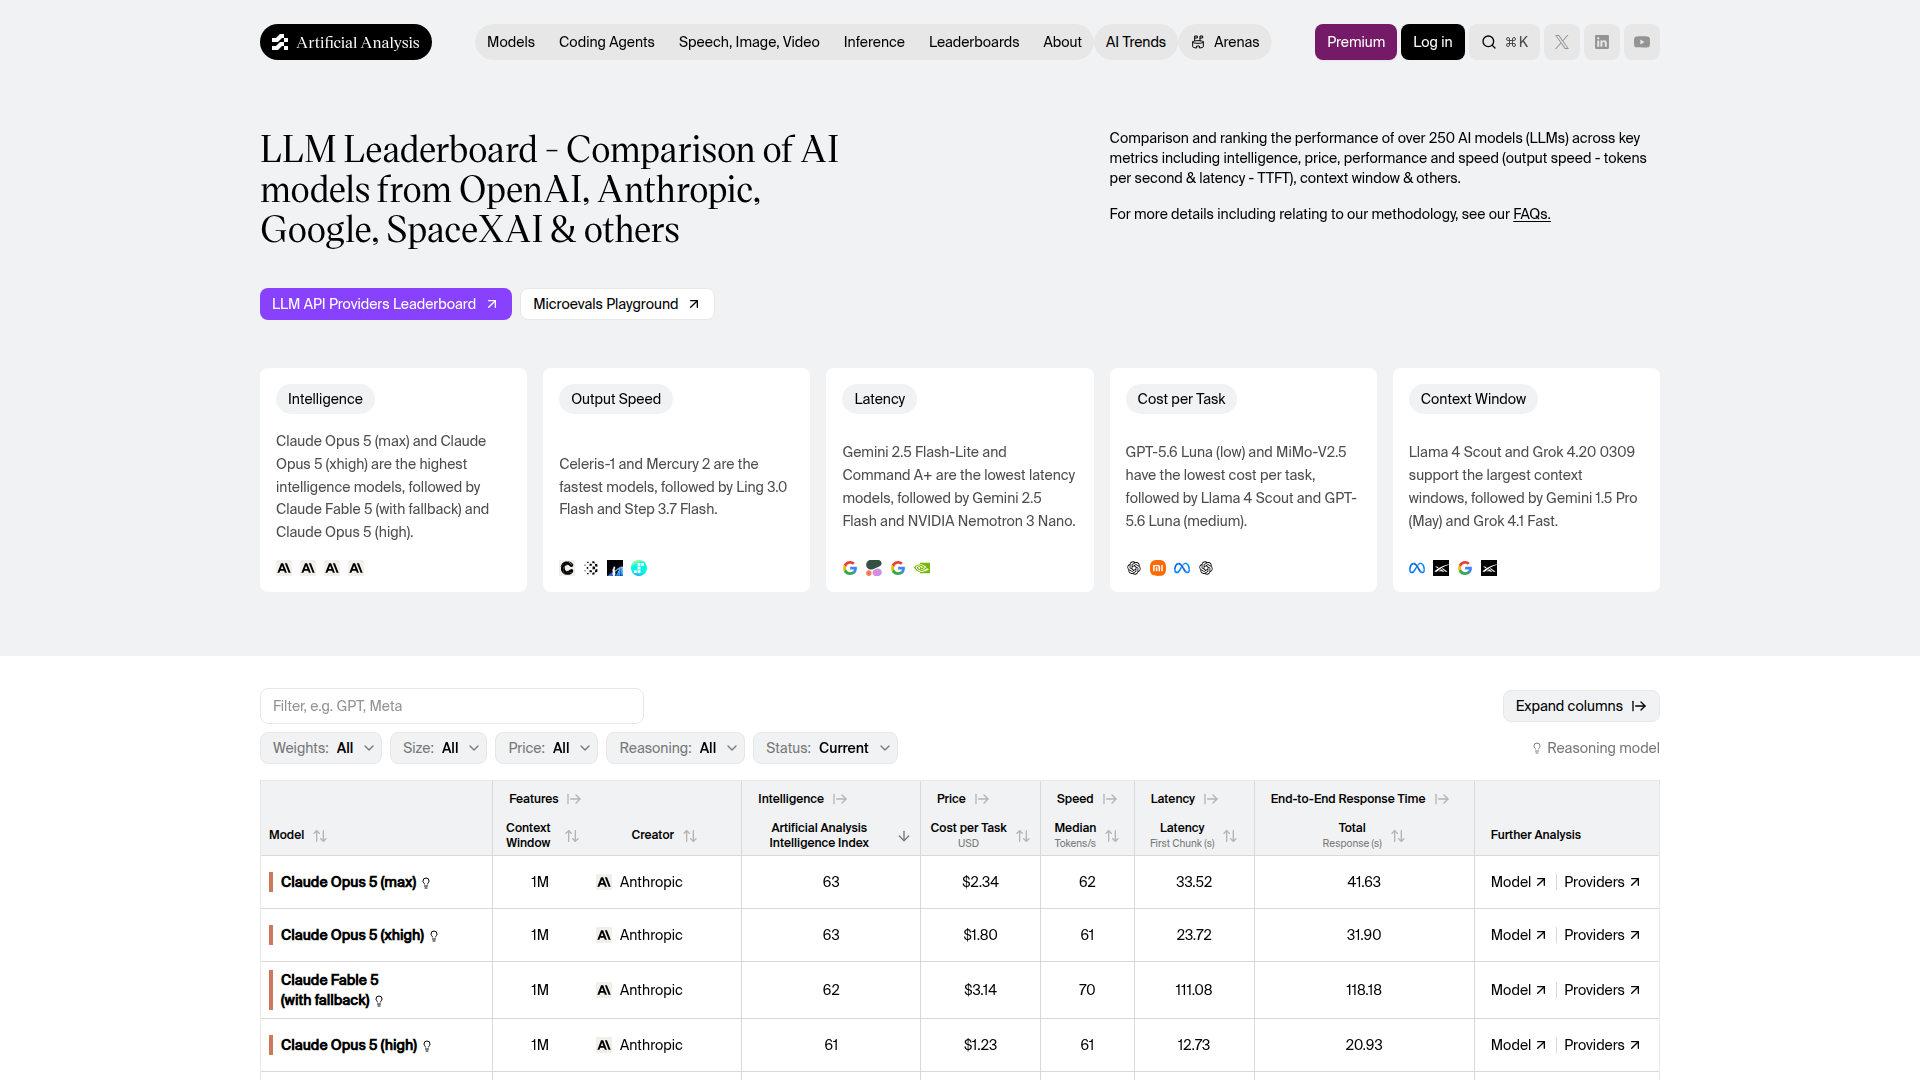Image resolution: width=1920 pixels, height=1080 pixels.
Task: Open the Leaderboards nav menu
Action: [x=974, y=42]
